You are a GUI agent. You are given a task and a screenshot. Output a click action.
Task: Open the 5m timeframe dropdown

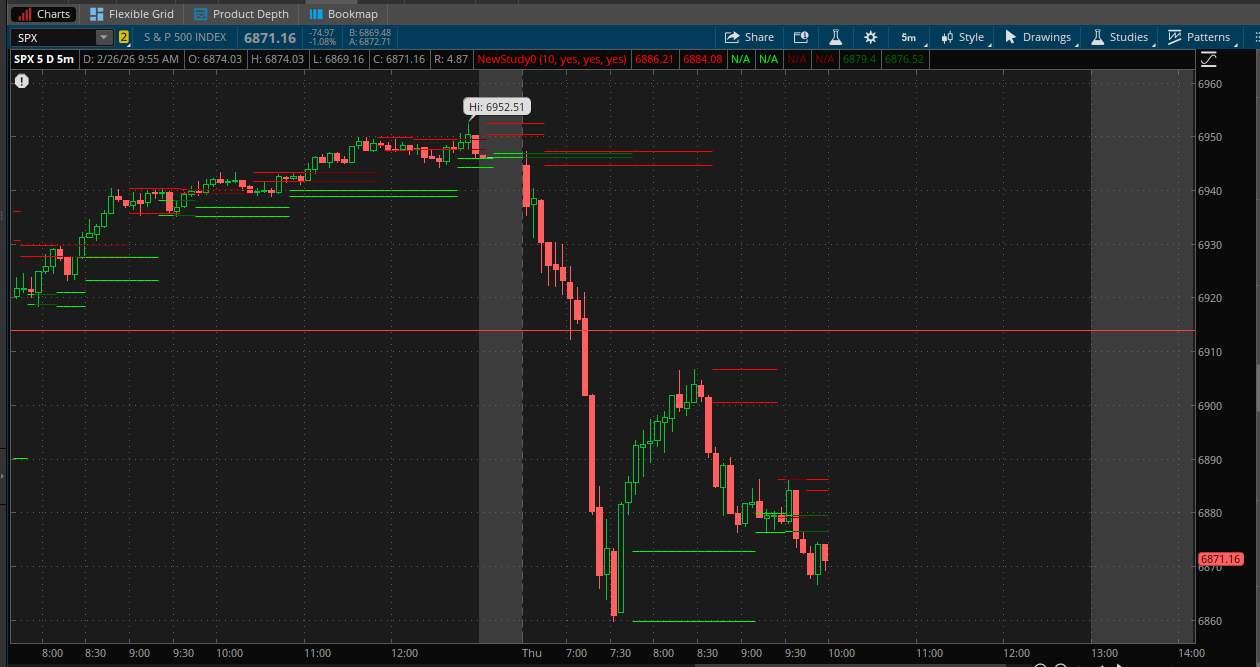click(x=910, y=37)
